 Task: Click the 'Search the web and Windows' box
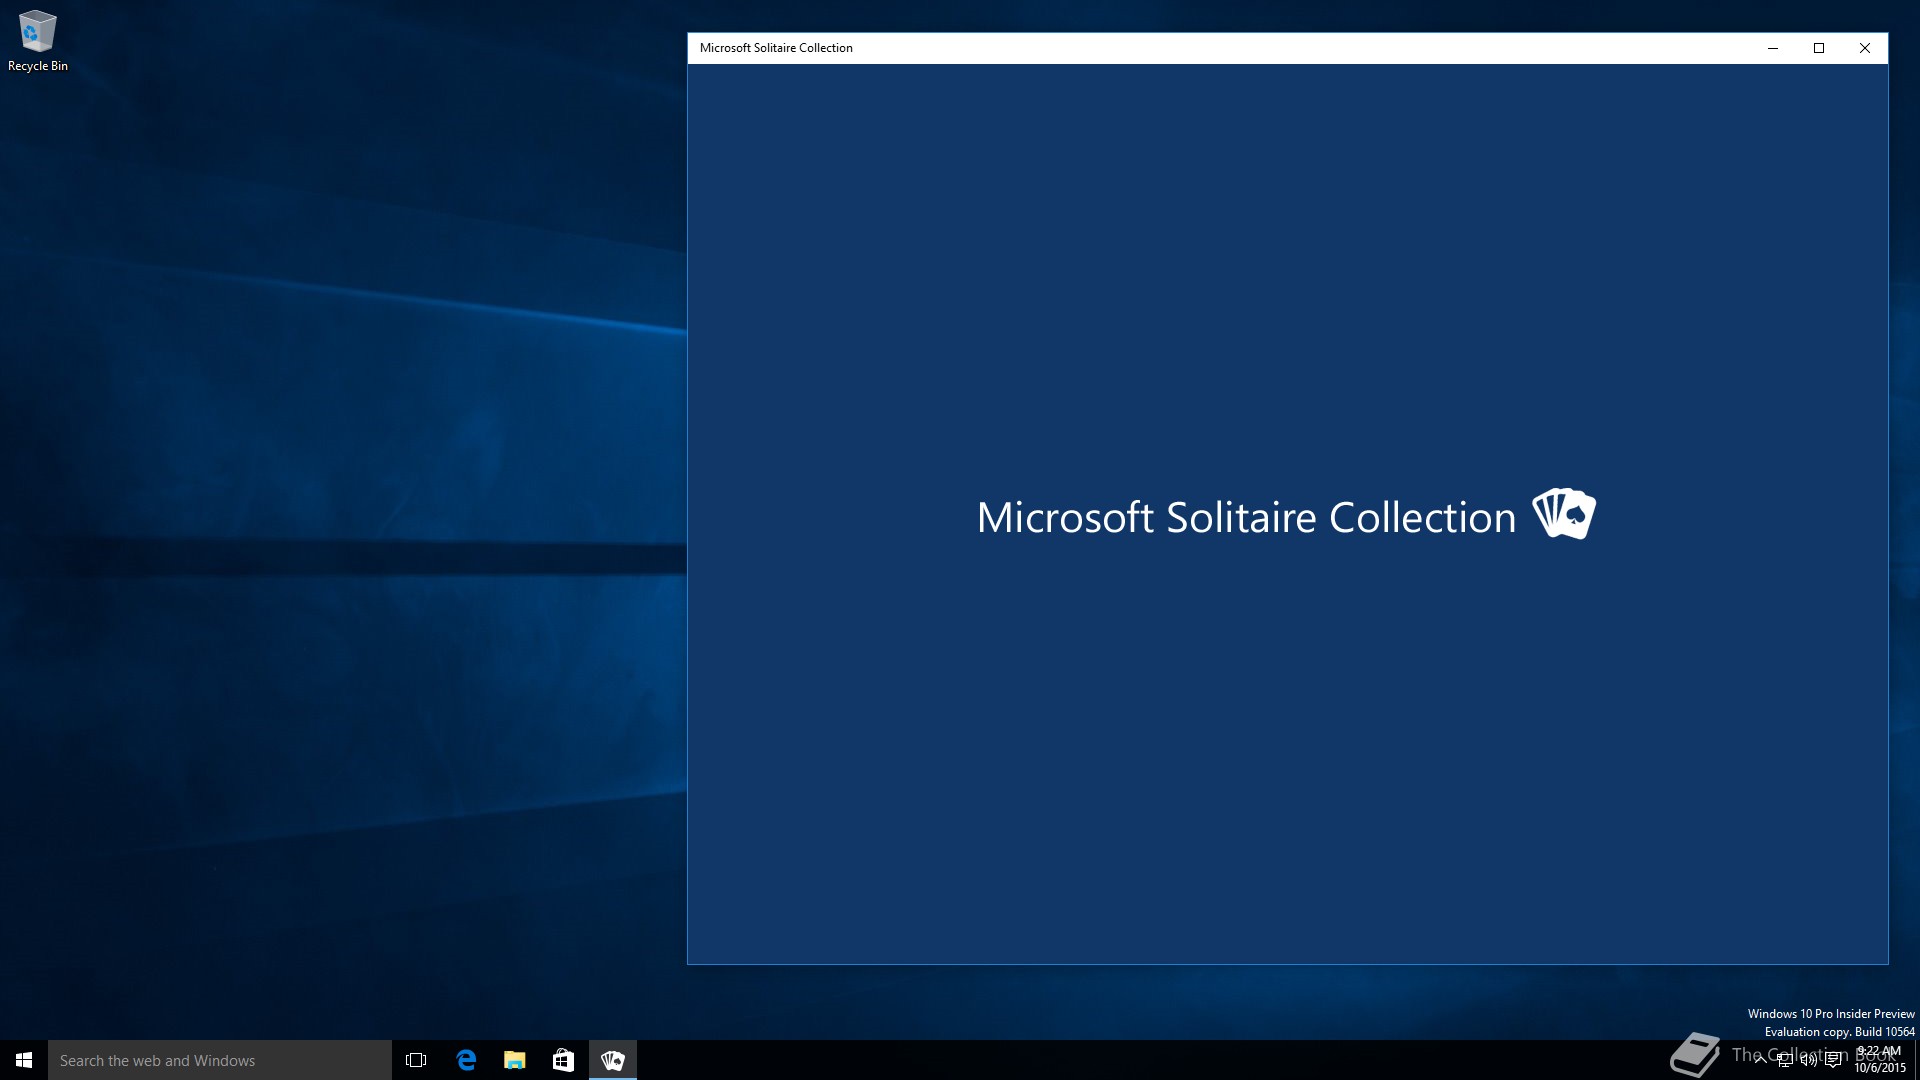(220, 1060)
